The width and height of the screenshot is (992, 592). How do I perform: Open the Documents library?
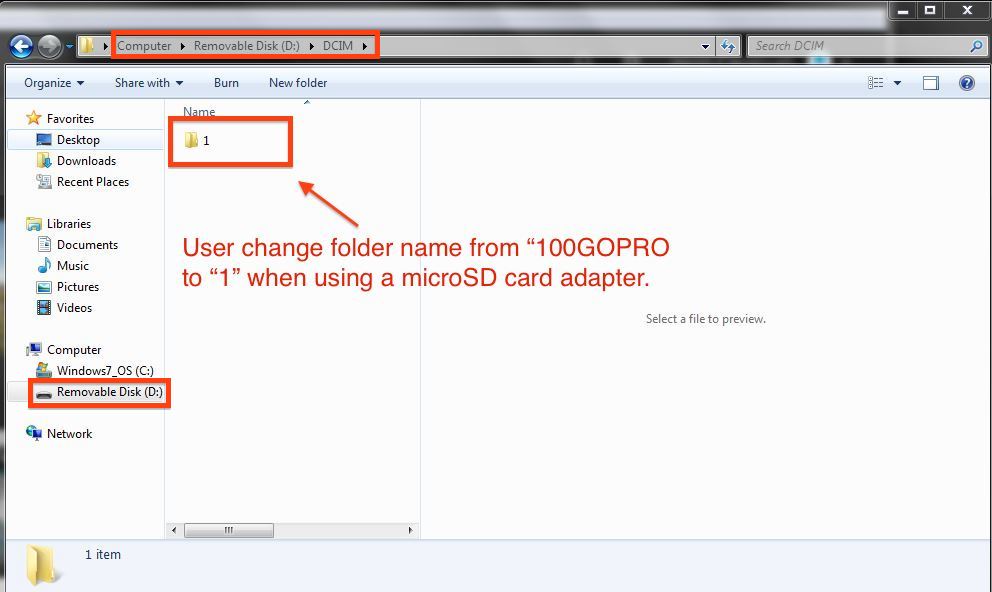(87, 245)
